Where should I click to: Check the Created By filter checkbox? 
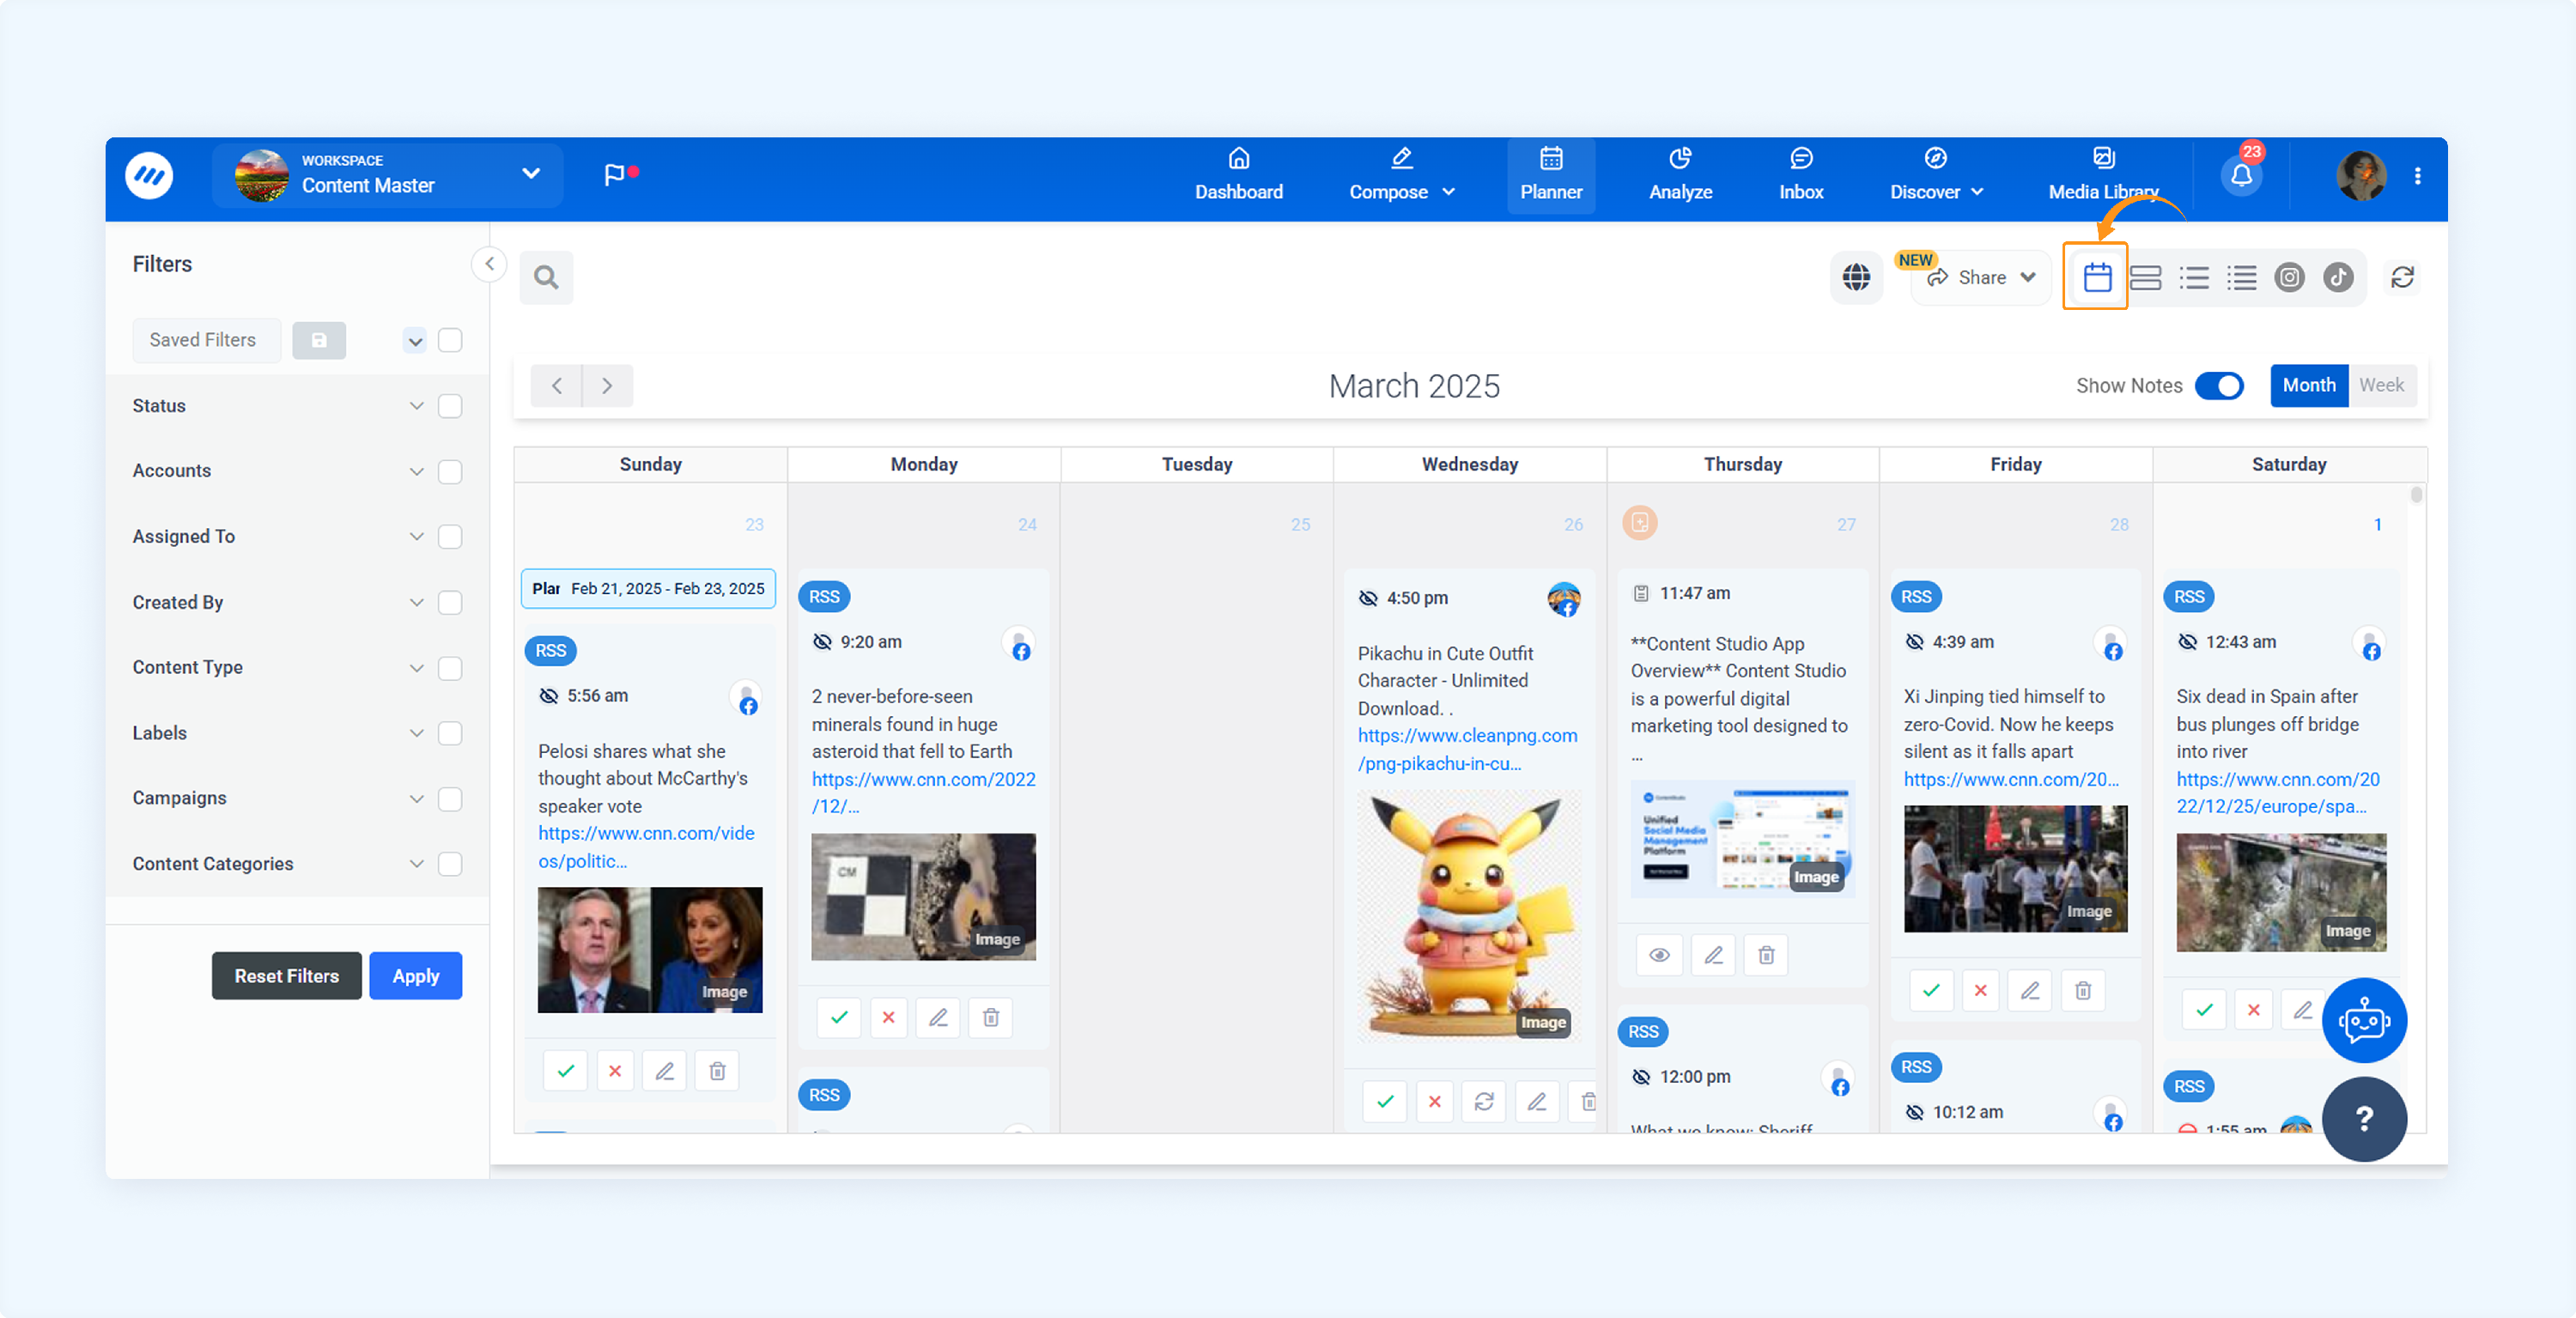pyautogui.click(x=450, y=602)
